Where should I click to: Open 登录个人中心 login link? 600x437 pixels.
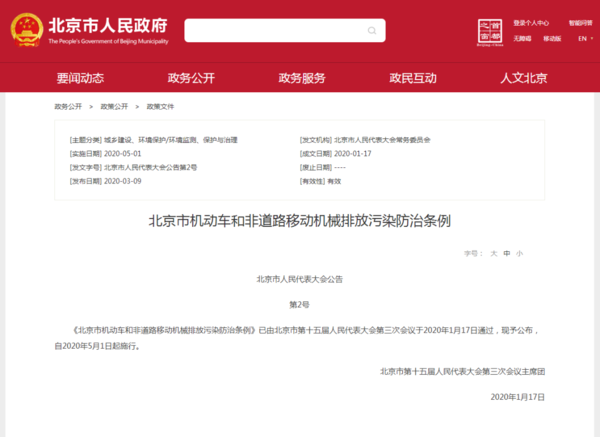point(531,22)
